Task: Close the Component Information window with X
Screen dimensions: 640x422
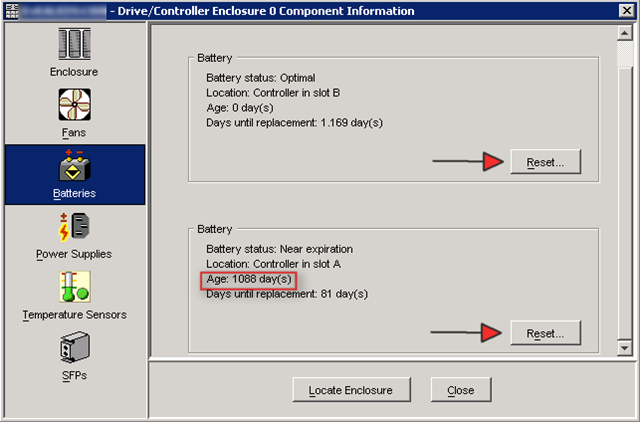Action: (x=626, y=11)
